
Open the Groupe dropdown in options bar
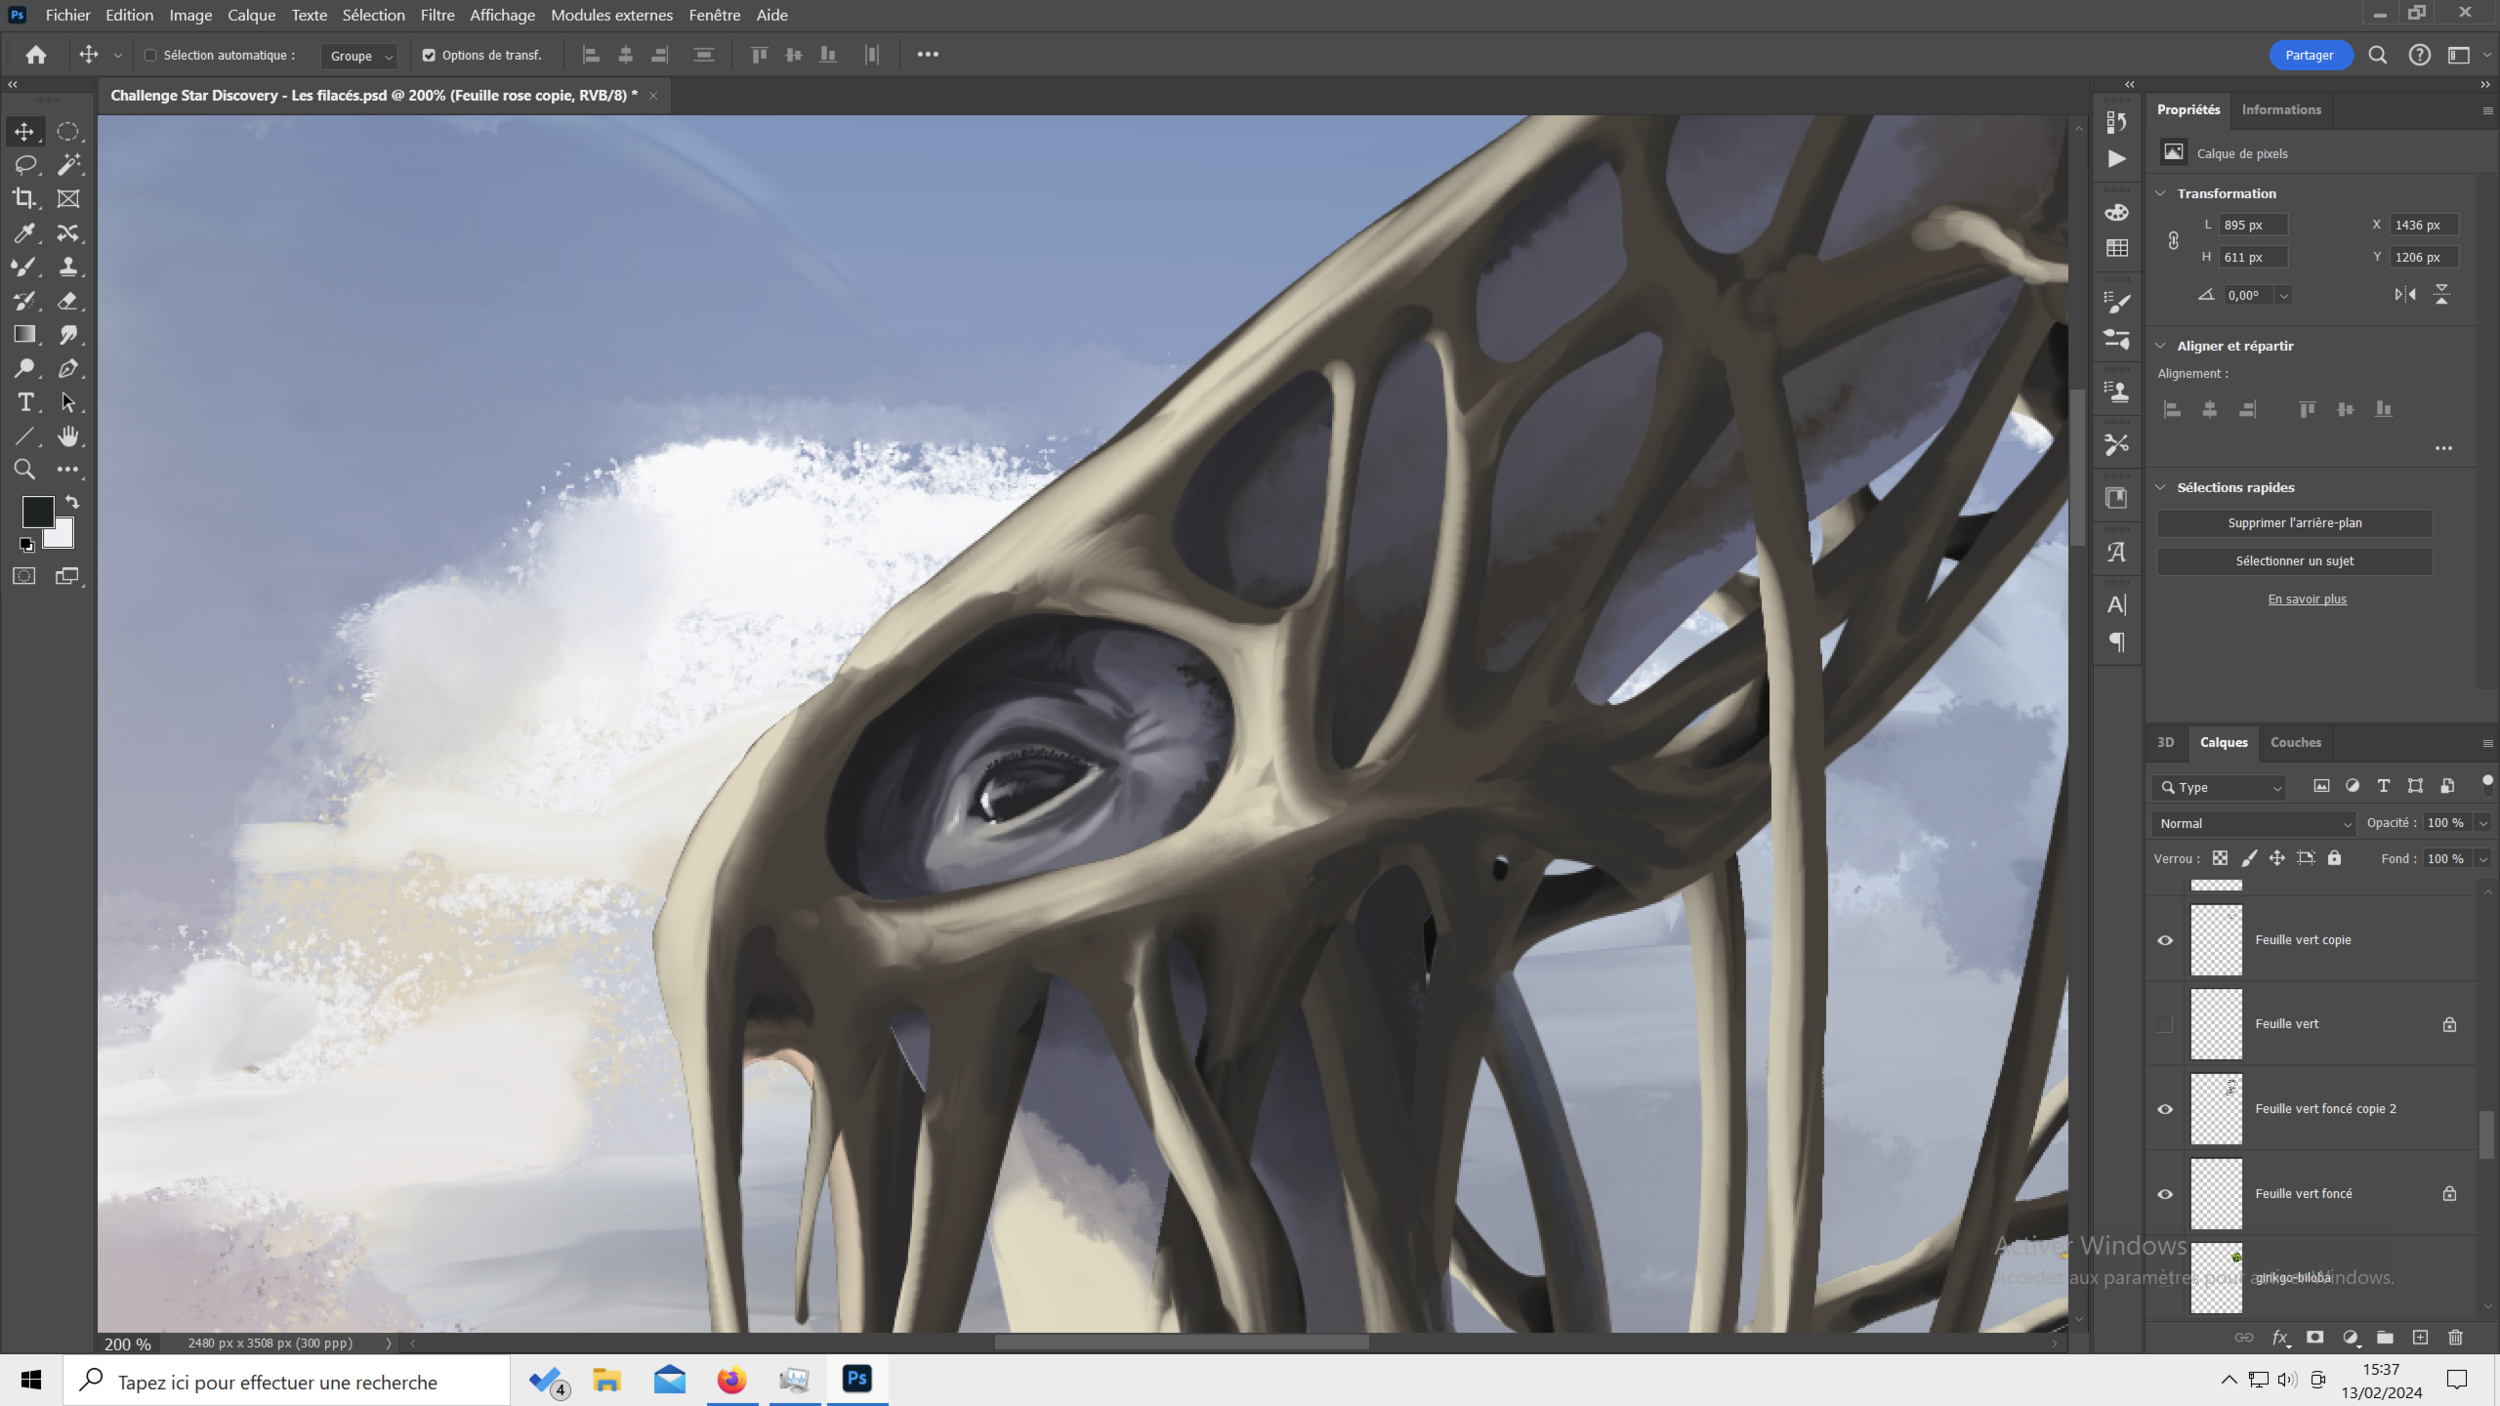[x=360, y=56]
